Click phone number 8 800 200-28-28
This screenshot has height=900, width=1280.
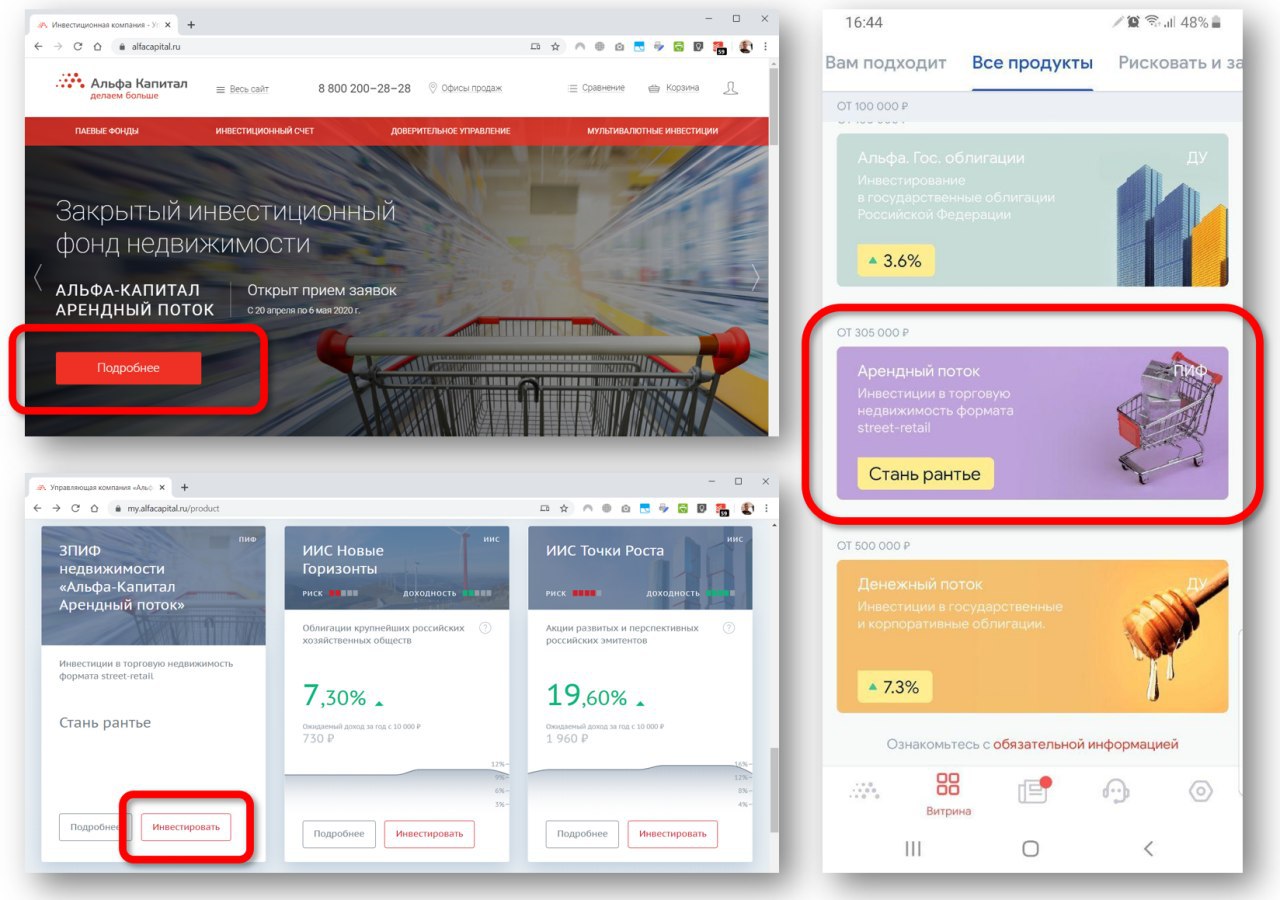[364, 88]
